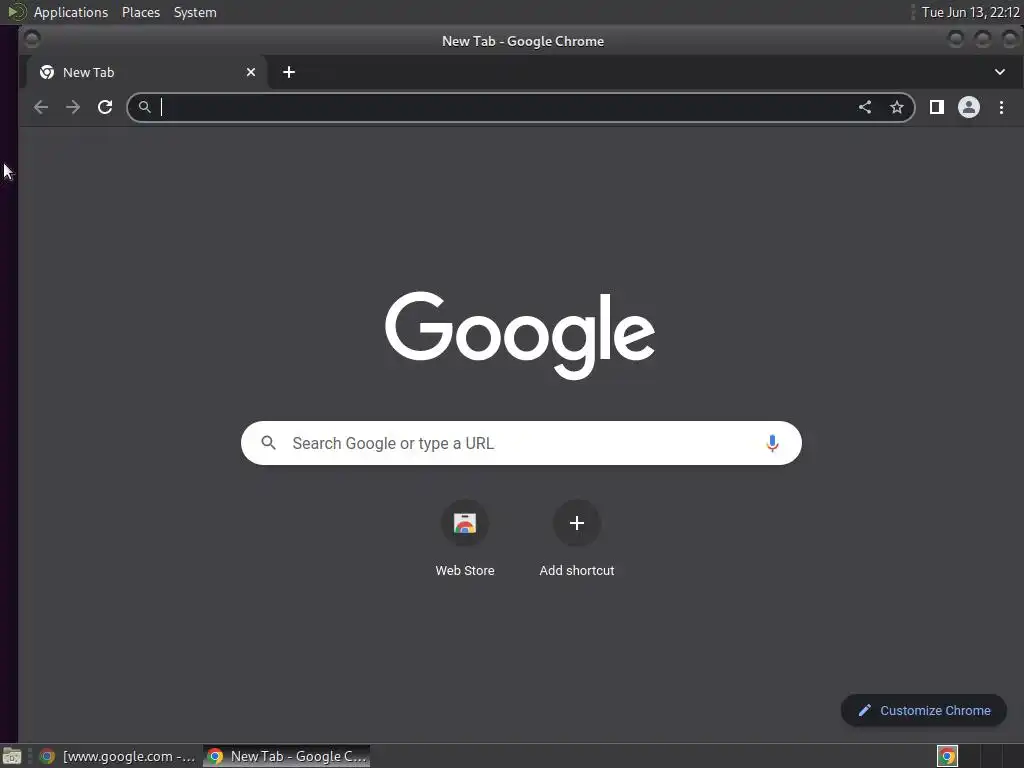Click the clock showing Tue Jun 13
This screenshot has height=768, width=1024.
pos(970,12)
